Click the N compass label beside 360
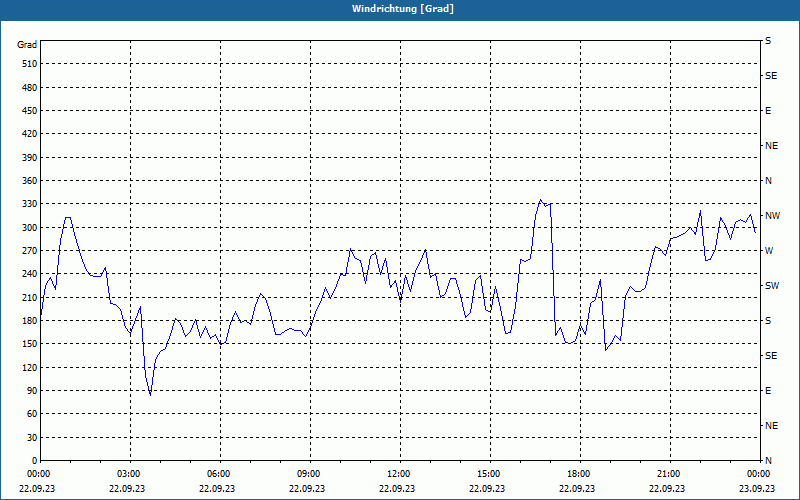 click(768, 181)
